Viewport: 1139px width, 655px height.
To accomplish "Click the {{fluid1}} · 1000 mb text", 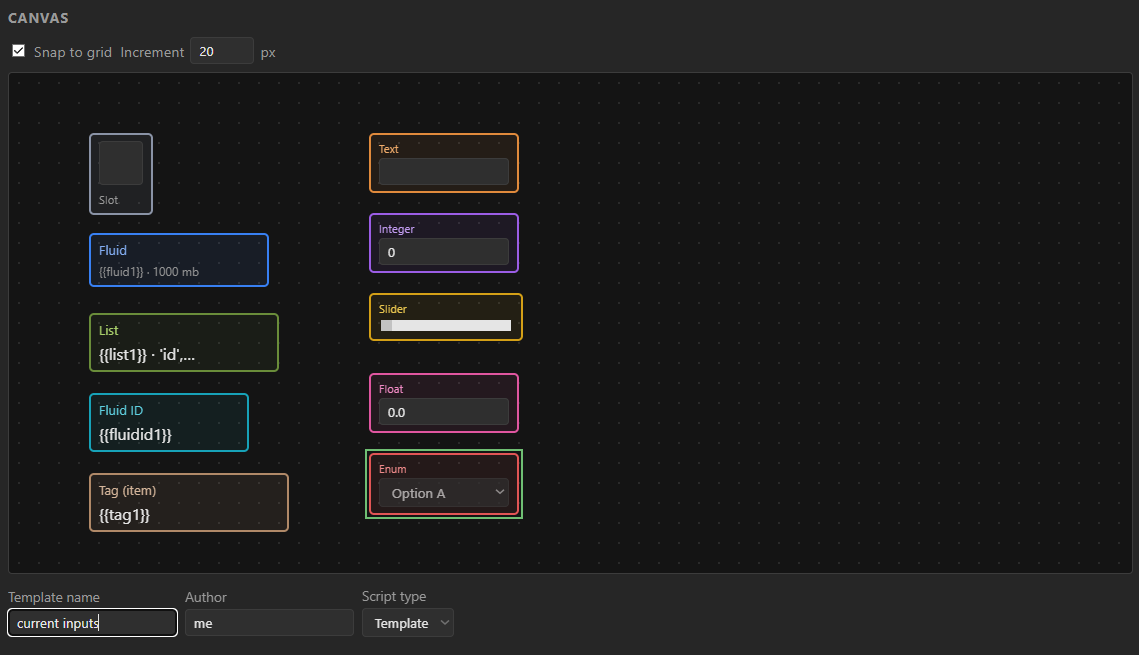I will 149,272.
